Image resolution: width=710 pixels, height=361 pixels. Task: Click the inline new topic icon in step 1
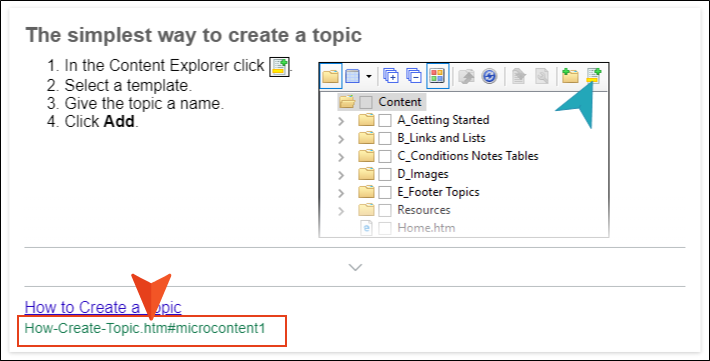279,67
